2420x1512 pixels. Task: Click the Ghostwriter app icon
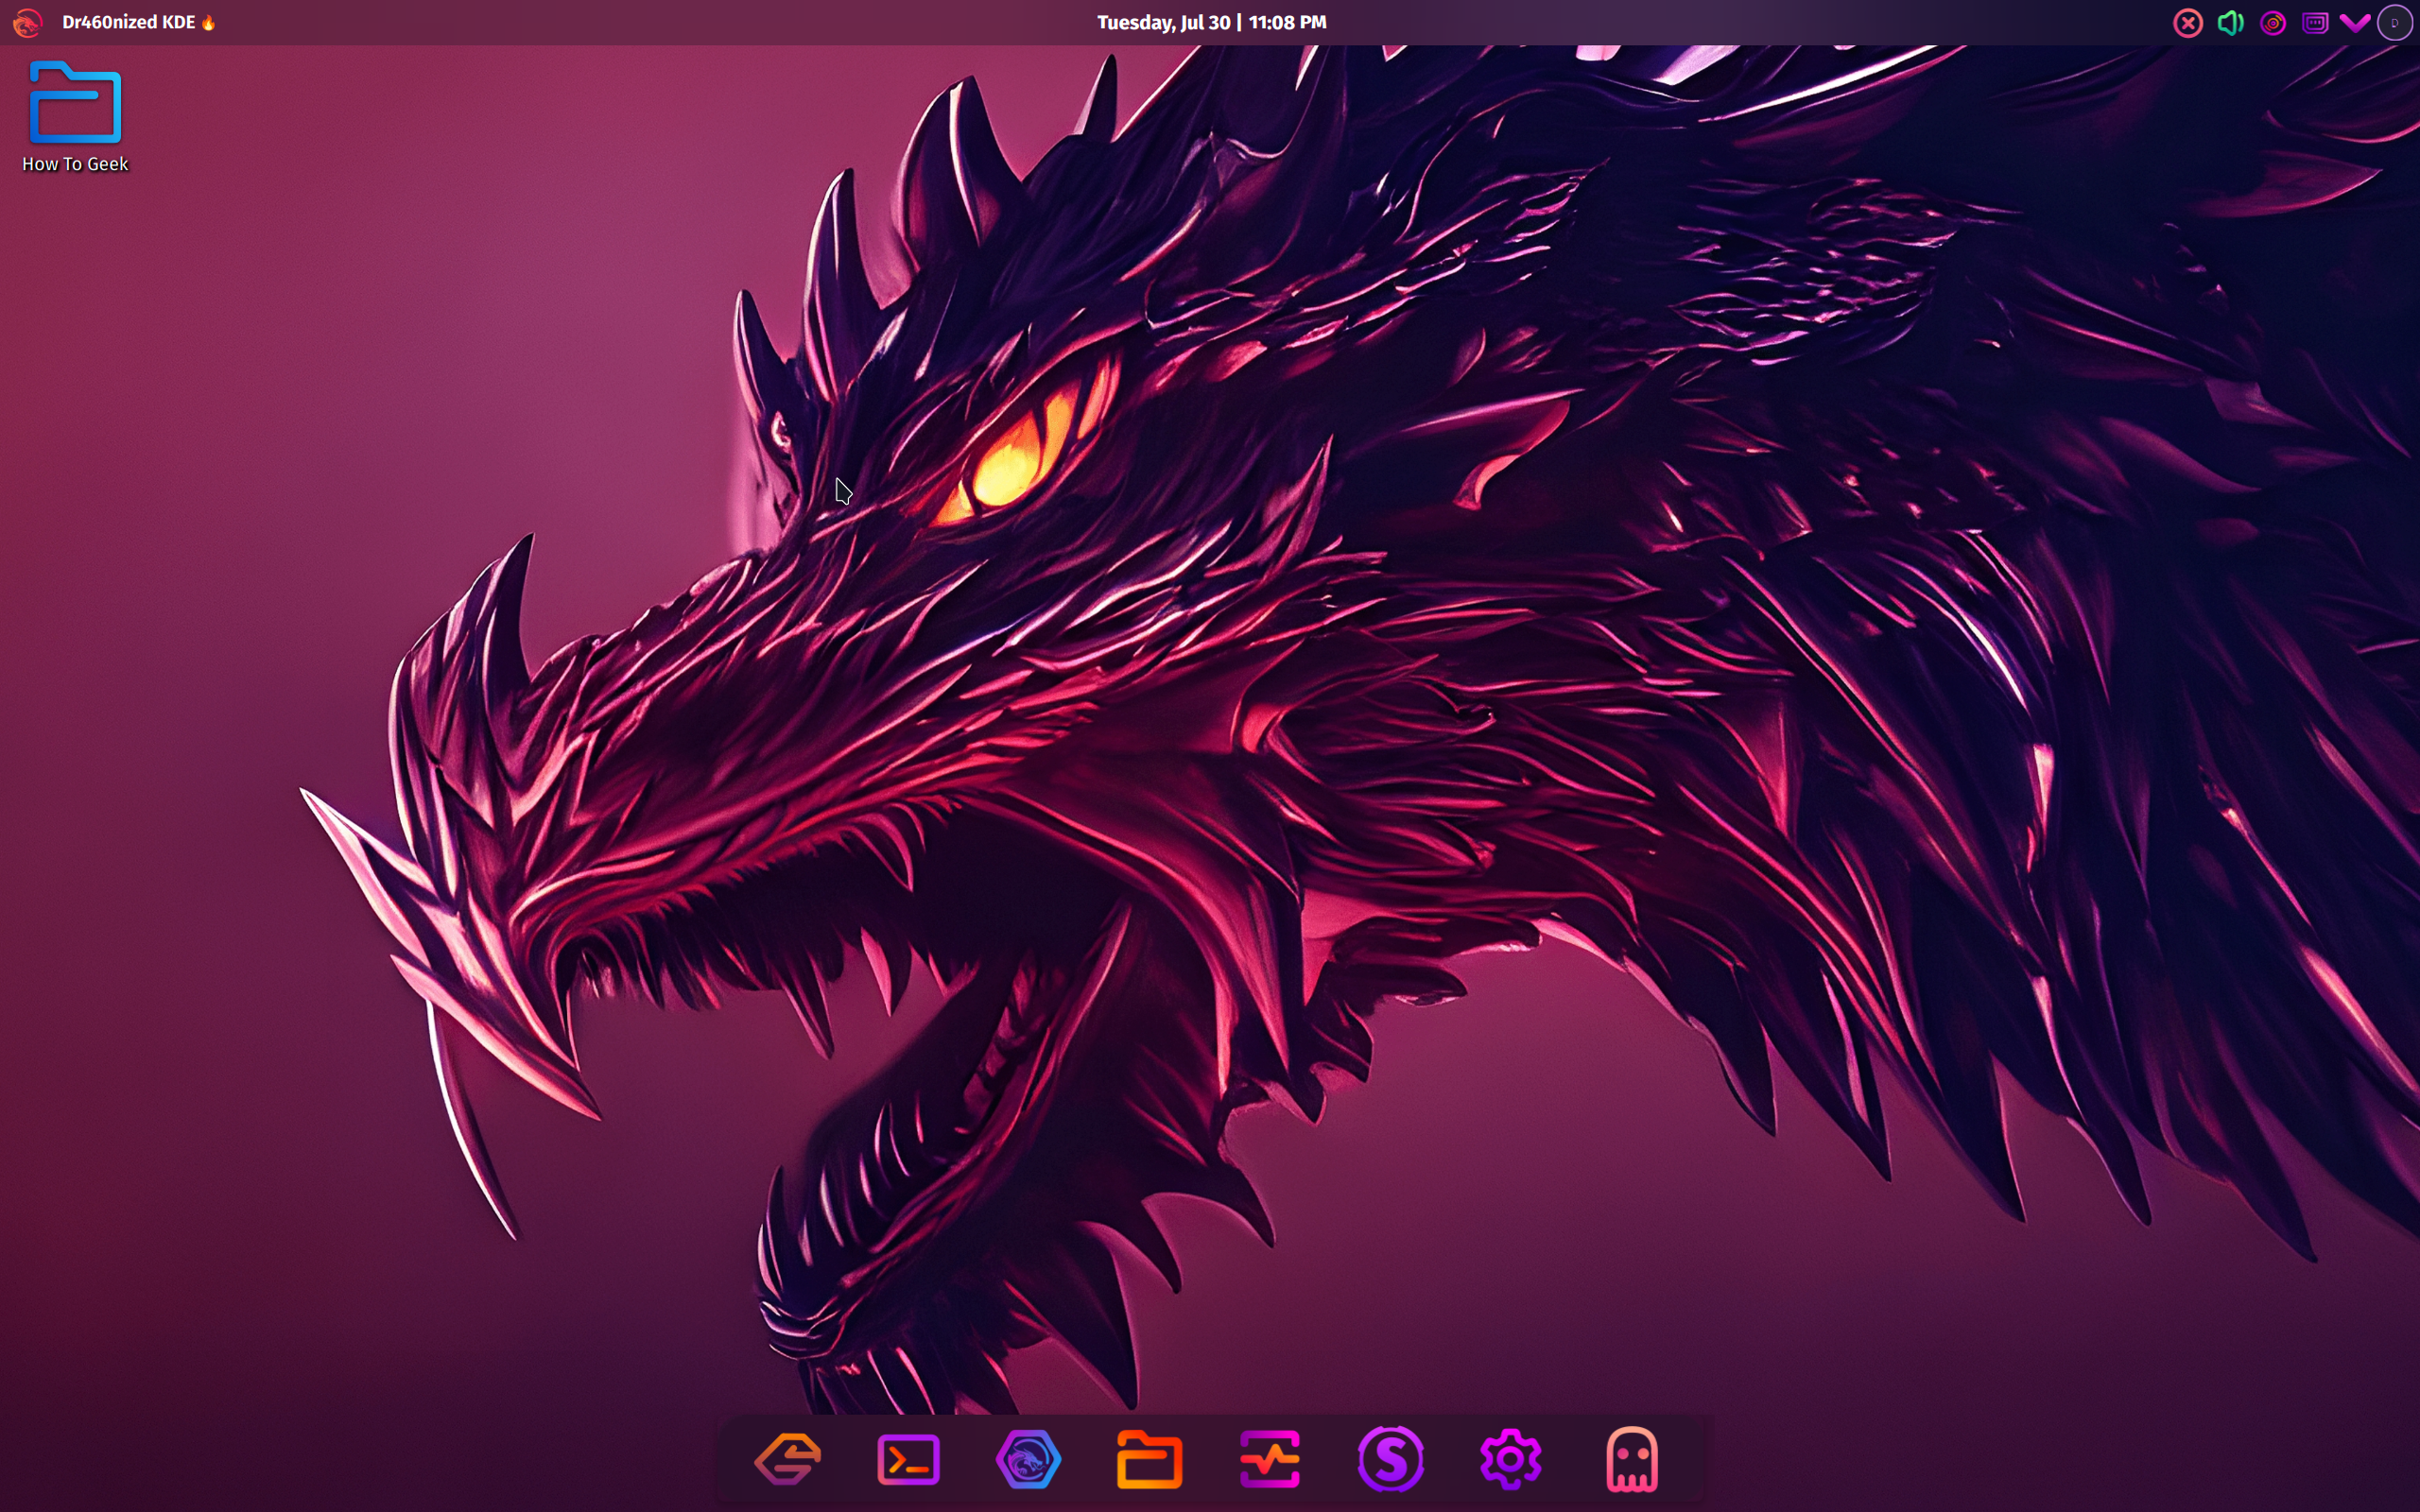click(x=1629, y=1460)
